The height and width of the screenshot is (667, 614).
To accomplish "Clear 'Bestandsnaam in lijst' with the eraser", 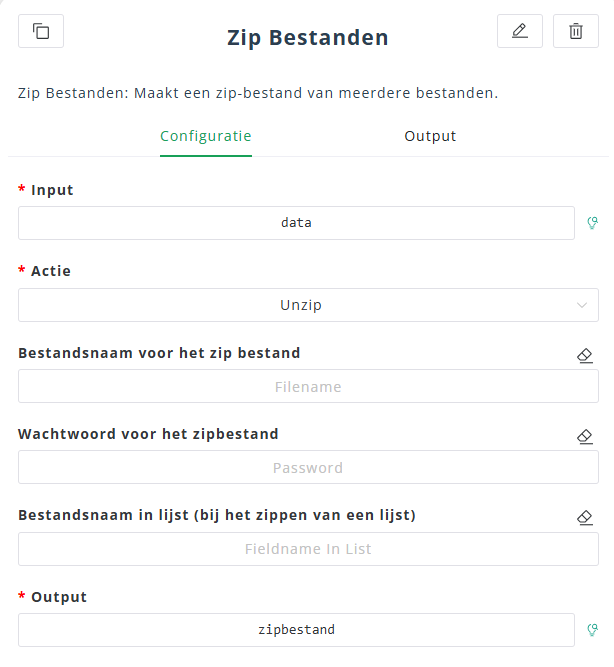I will click(586, 517).
